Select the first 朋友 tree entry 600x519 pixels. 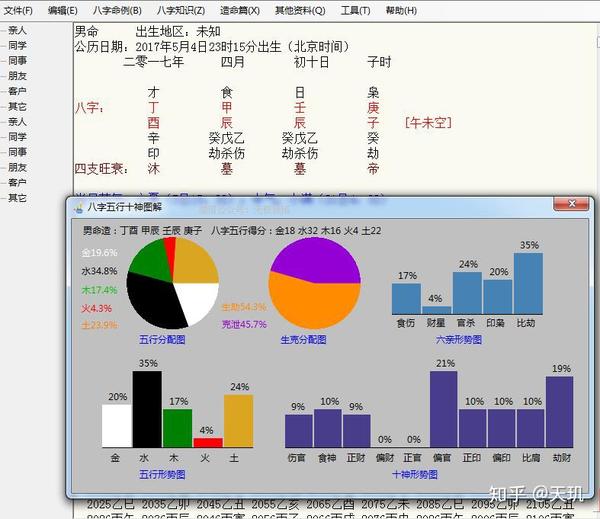click(17, 76)
